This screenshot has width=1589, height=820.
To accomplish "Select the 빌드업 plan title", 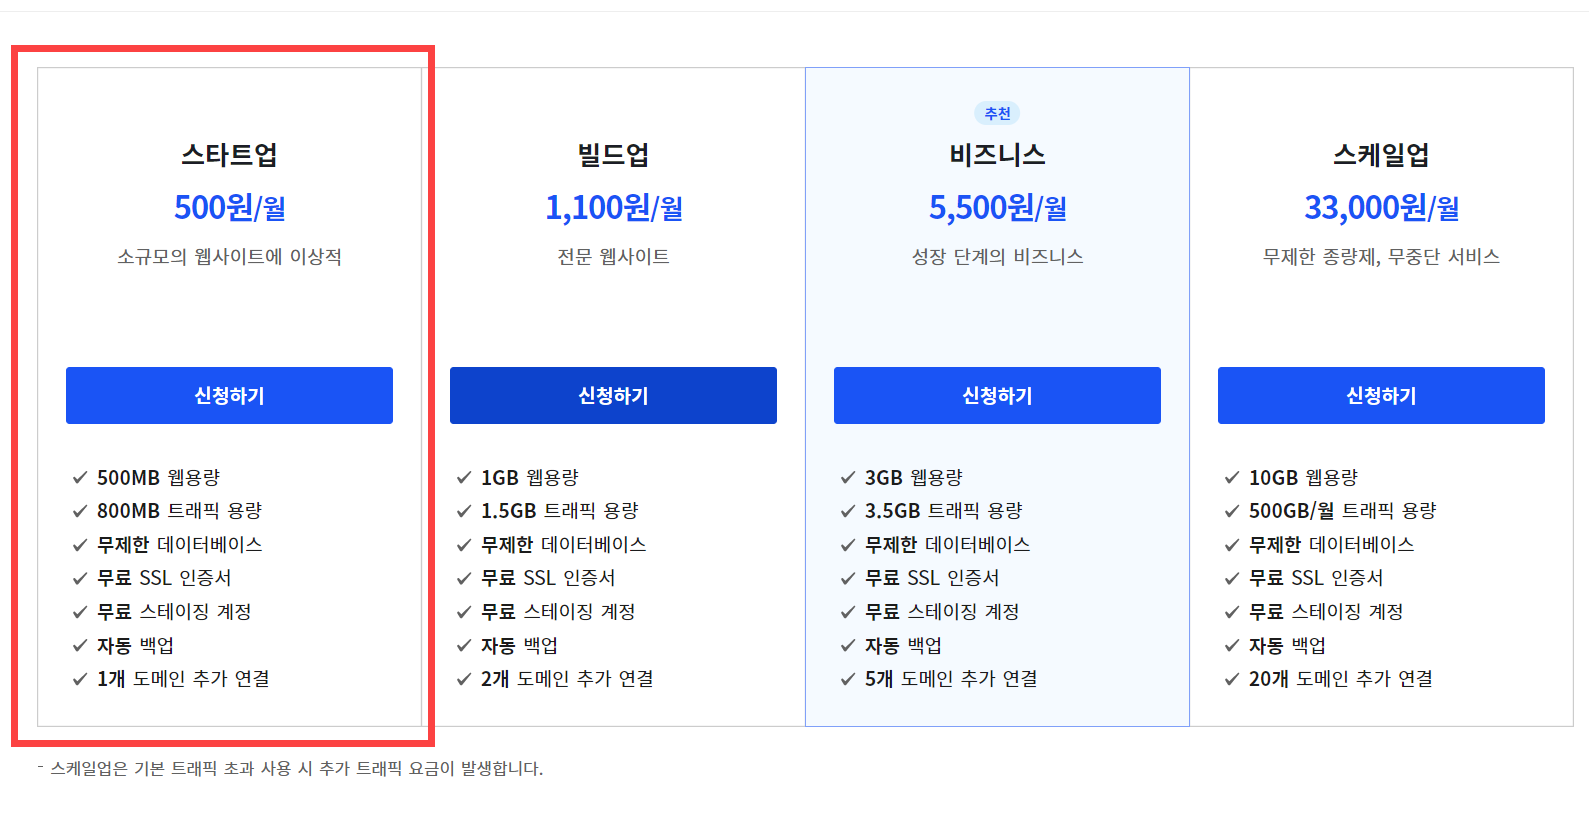I will 613,155.
